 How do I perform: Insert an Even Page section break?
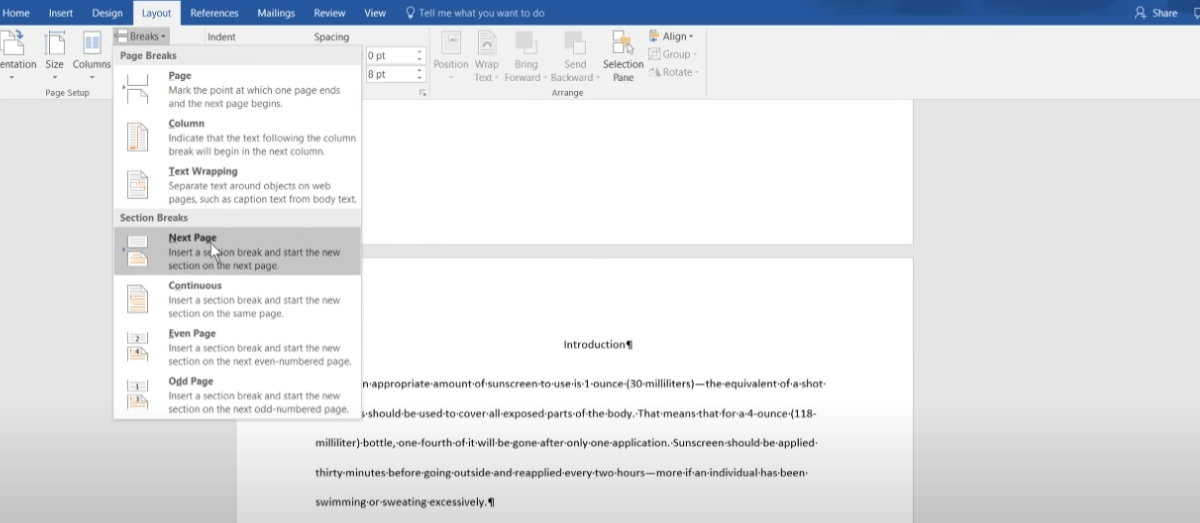tap(237, 347)
